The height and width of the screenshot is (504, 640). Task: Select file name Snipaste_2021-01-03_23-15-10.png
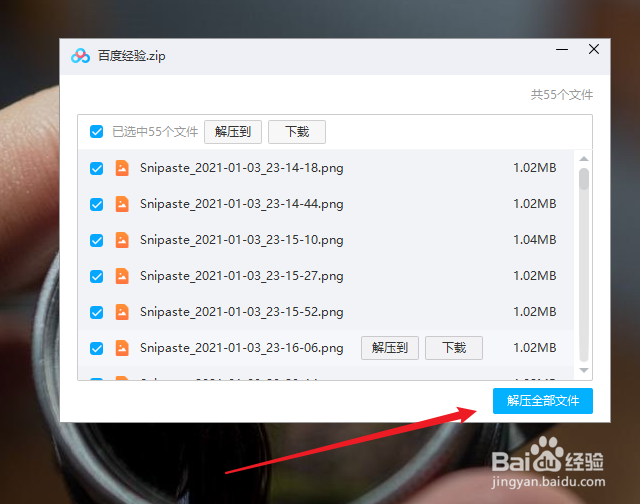242,240
